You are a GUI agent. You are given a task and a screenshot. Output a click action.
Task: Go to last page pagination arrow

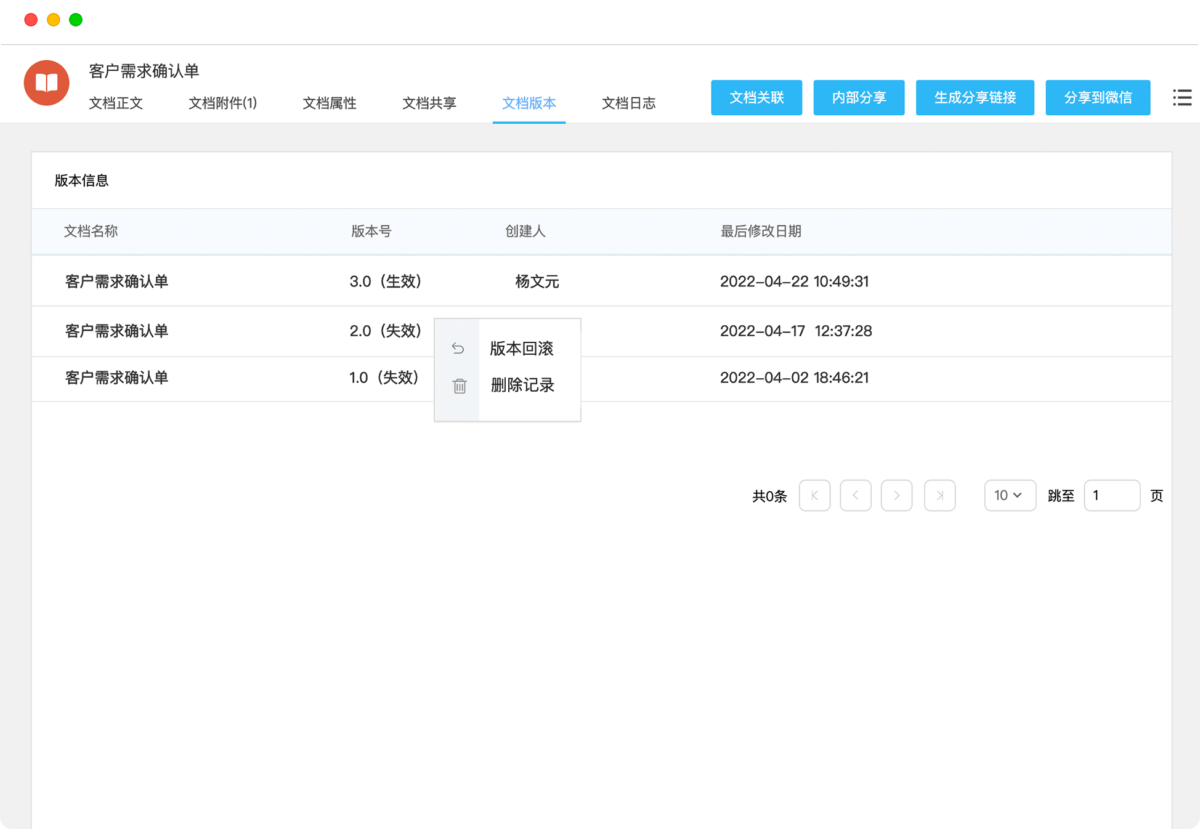click(x=940, y=495)
